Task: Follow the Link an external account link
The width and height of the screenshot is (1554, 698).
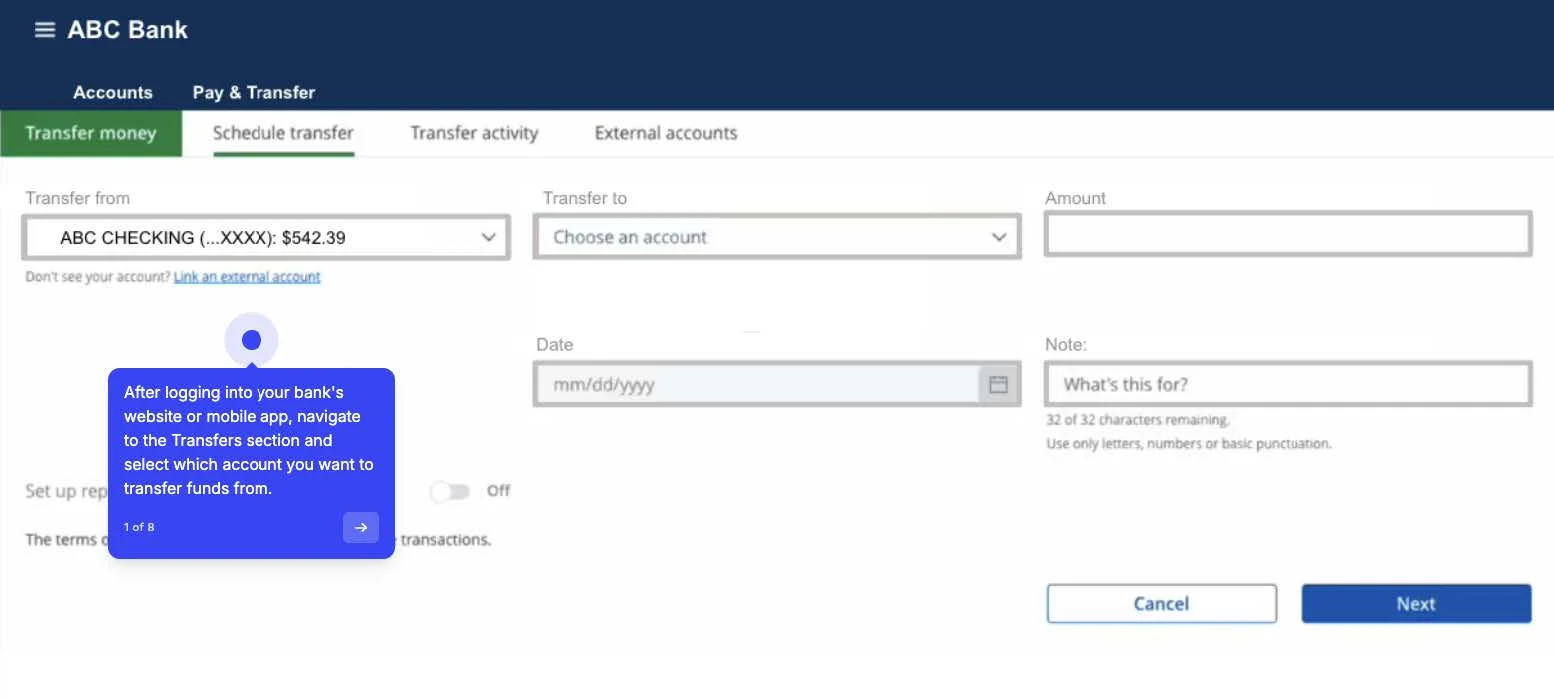Action: [247, 277]
